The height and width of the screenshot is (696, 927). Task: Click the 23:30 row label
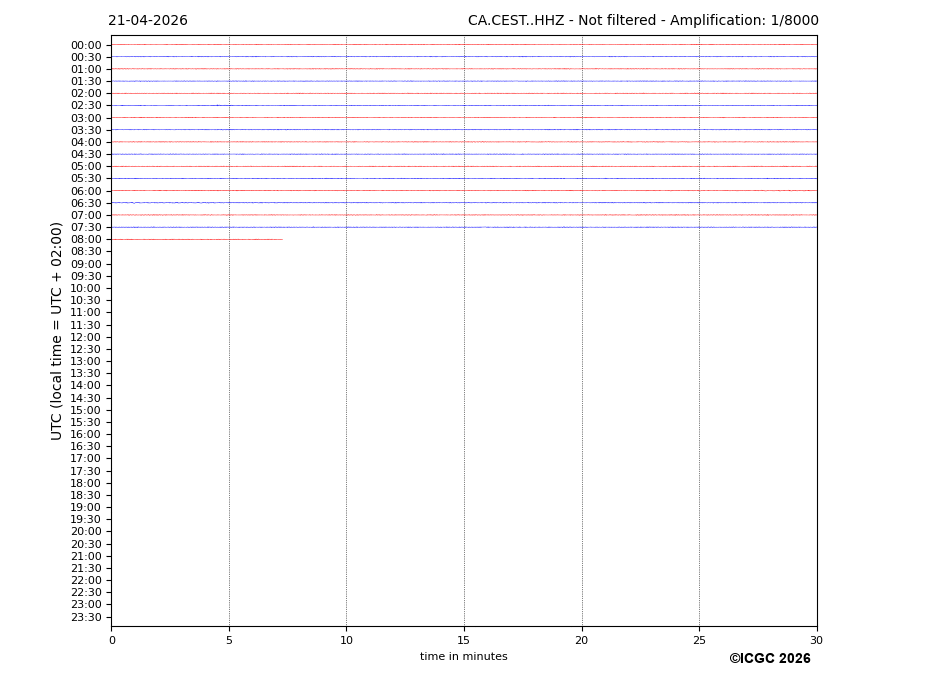click(x=86, y=617)
